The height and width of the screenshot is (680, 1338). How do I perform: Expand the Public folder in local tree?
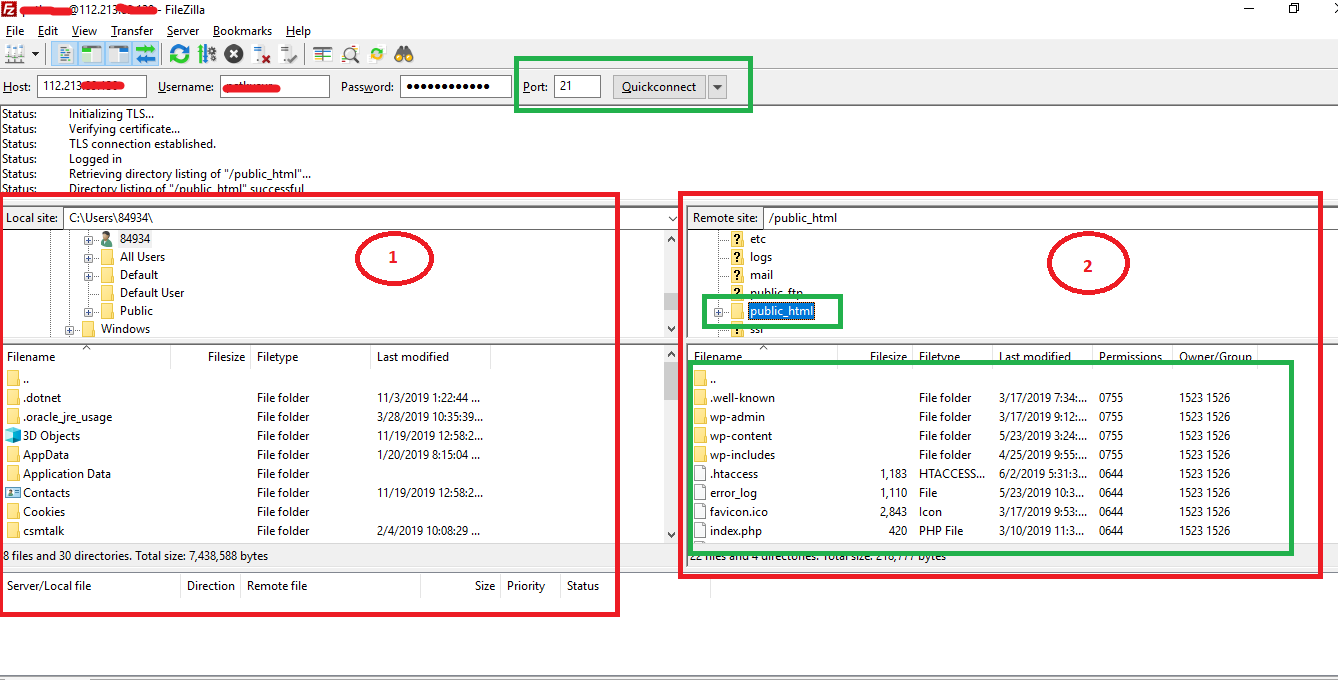coord(88,312)
